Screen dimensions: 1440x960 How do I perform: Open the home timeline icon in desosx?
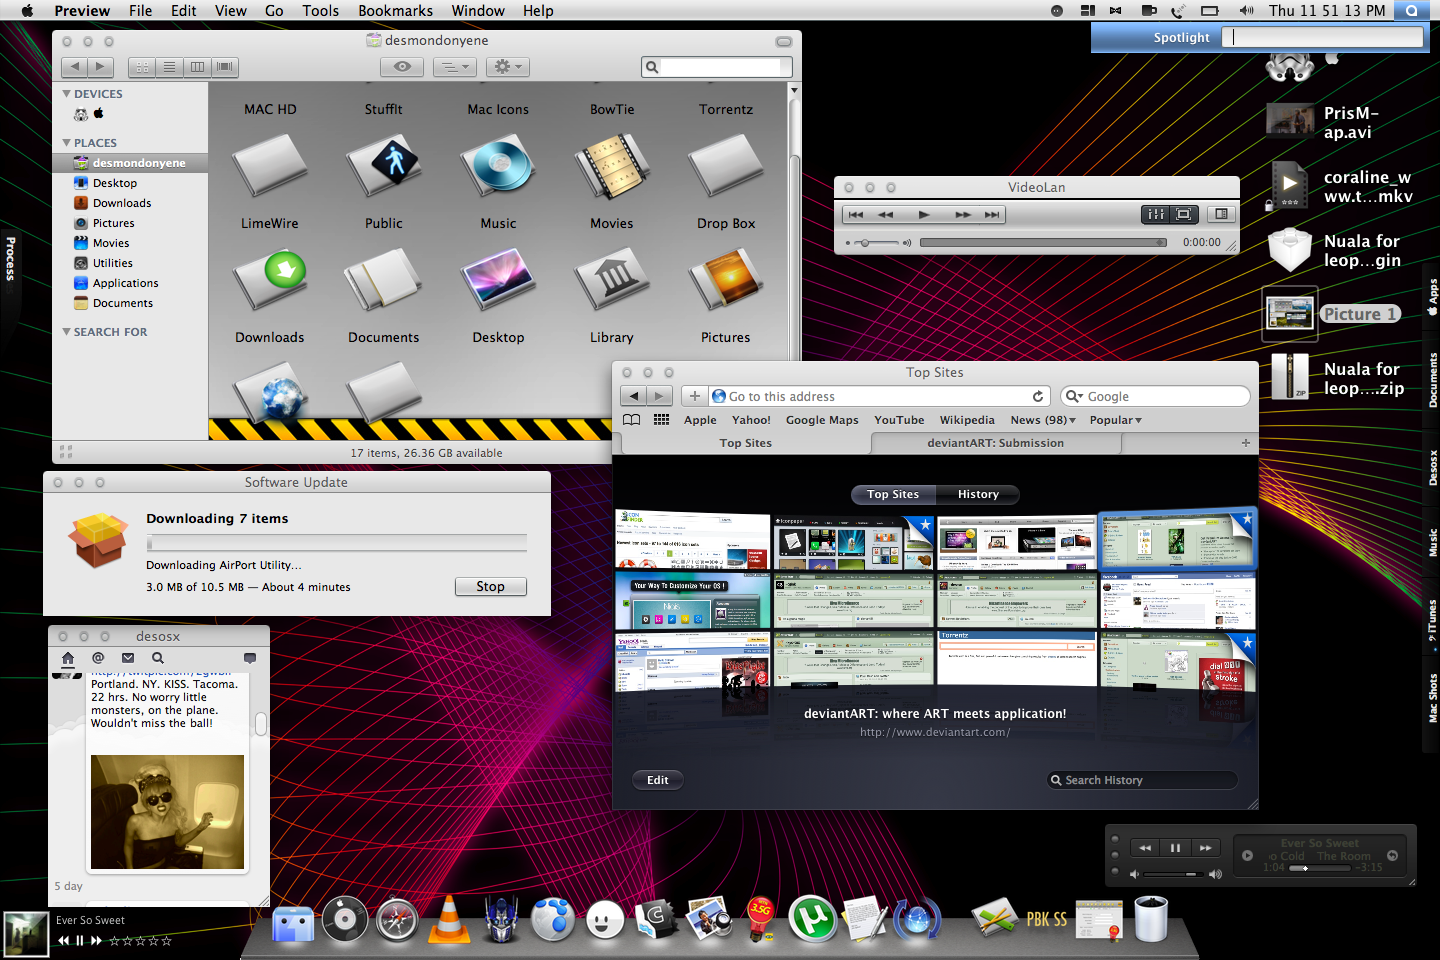click(68, 658)
